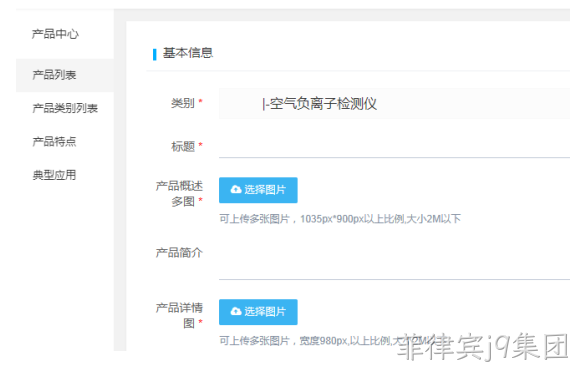Click the 类别 field label
Screen dimensions: 581x371
[x=183, y=103]
